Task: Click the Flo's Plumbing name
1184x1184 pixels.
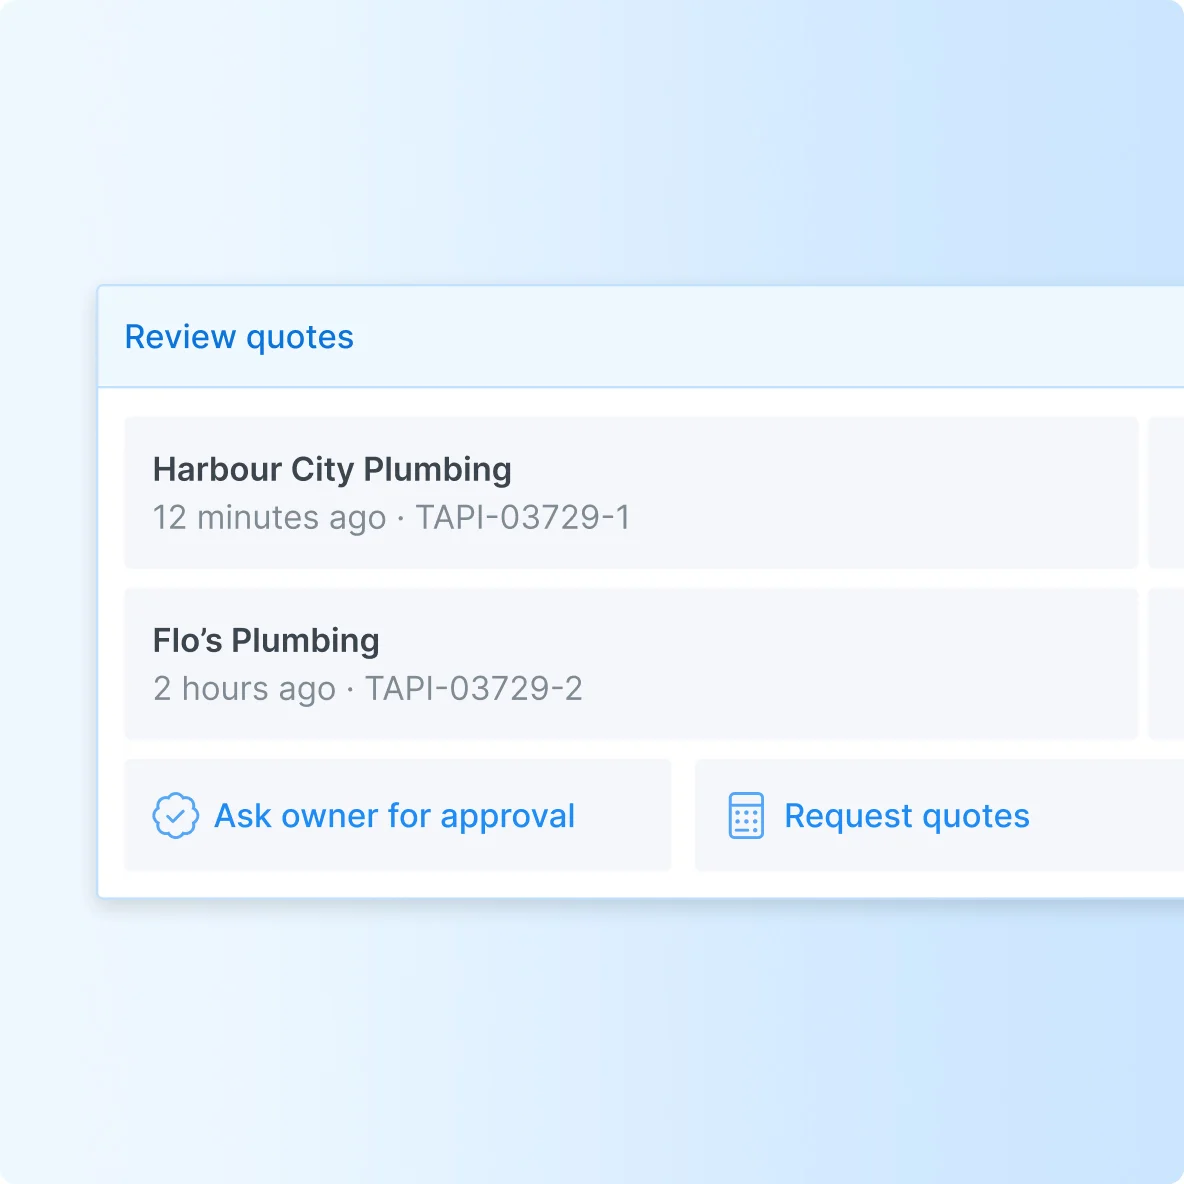Action: tap(266, 640)
